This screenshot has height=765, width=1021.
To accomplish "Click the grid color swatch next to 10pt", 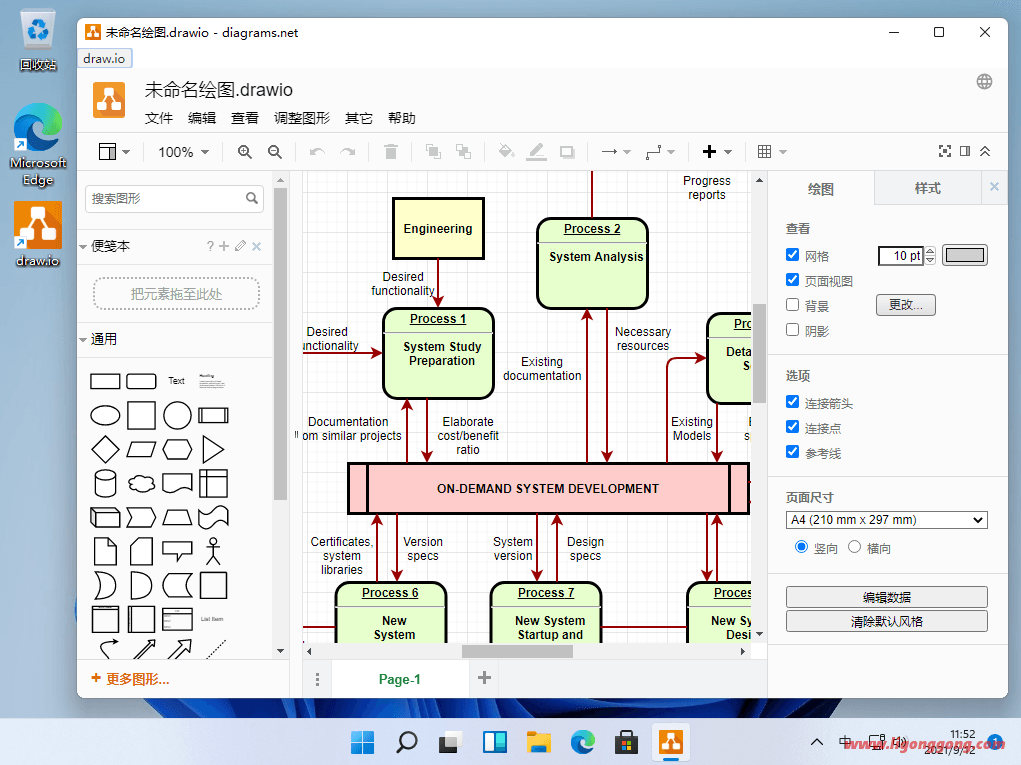I will pyautogui.click(x=964, y=255).
